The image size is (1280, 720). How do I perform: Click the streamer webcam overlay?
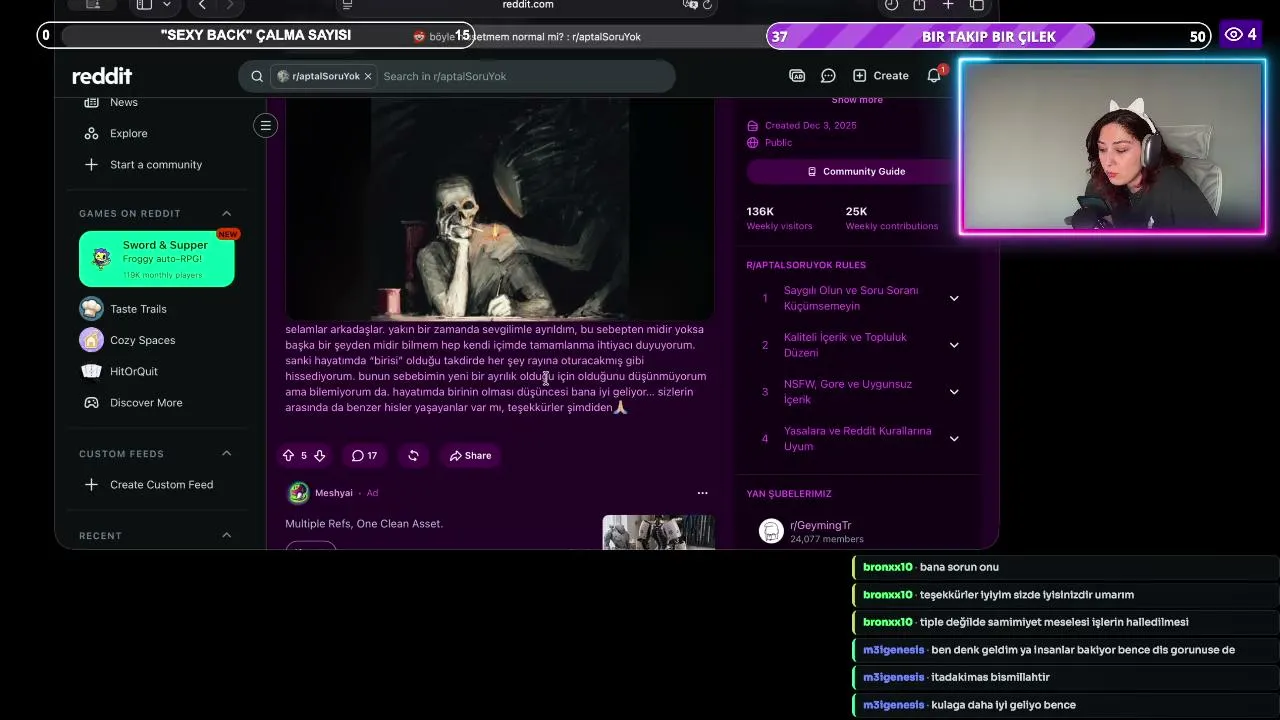click(x=1113, y=147)
